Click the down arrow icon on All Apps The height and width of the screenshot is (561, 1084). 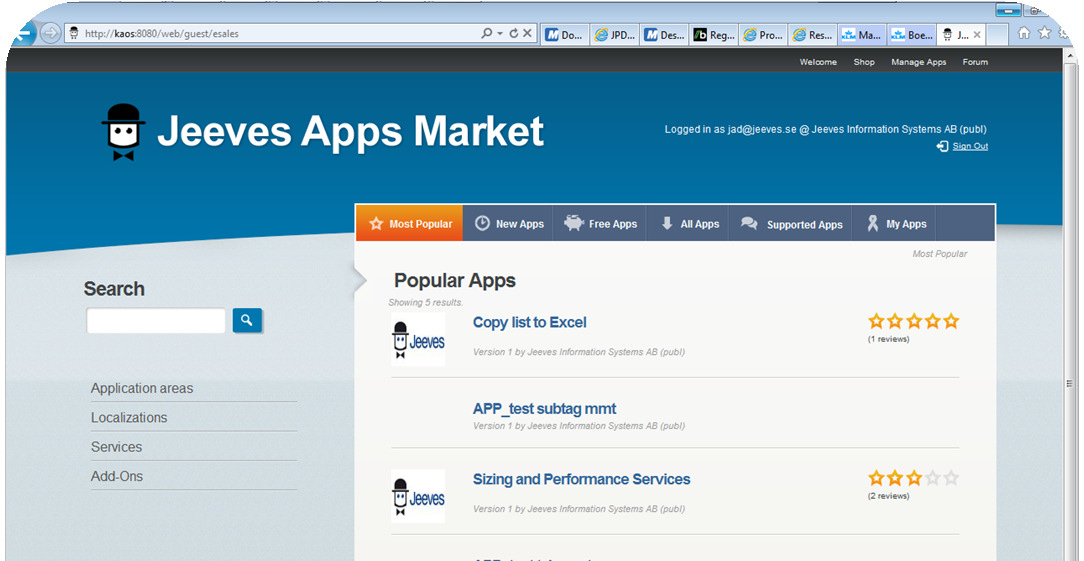(x=667, y=223)
